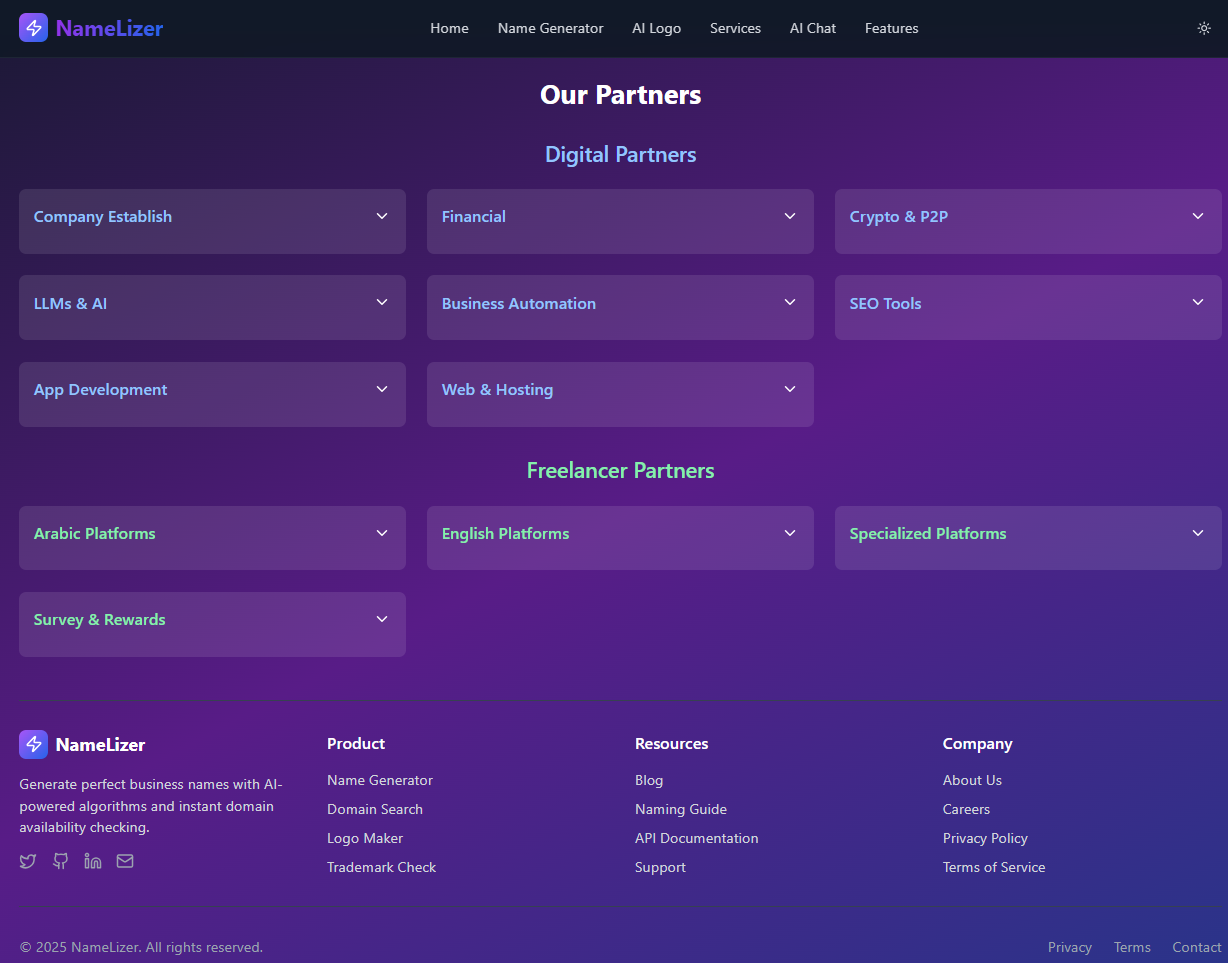This screenshot has height=963, width=1228.
Task: Click the Contact link in the bottom bar
Action: click(1196, 947)
